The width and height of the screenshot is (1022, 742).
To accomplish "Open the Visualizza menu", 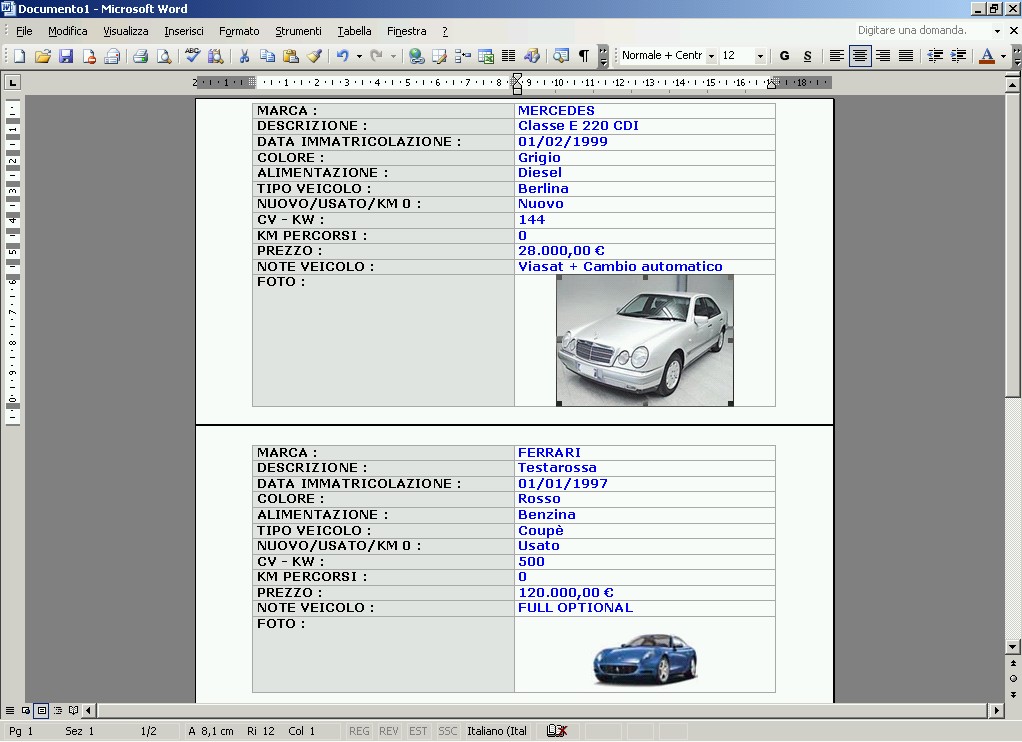I will tap(126, 31).
